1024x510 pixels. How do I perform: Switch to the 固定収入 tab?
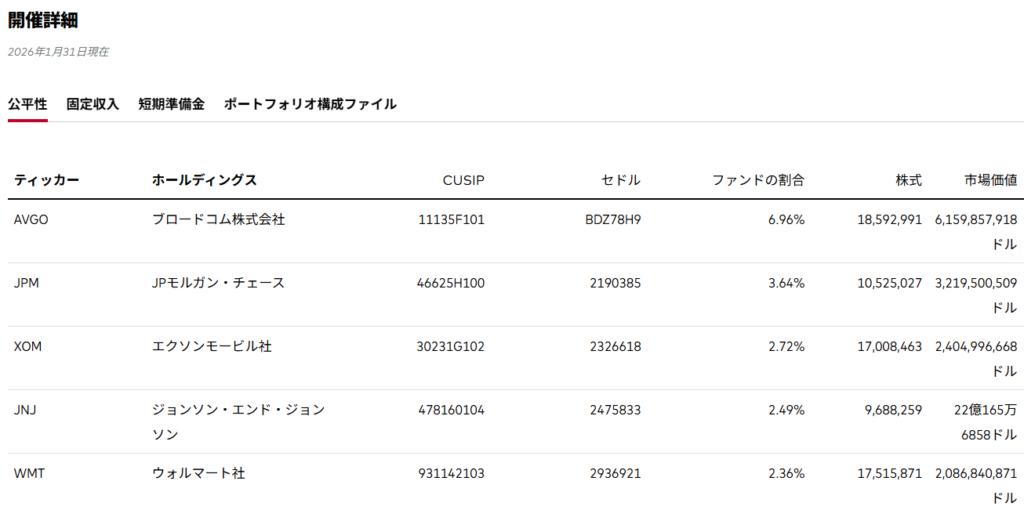pos(92,104)
